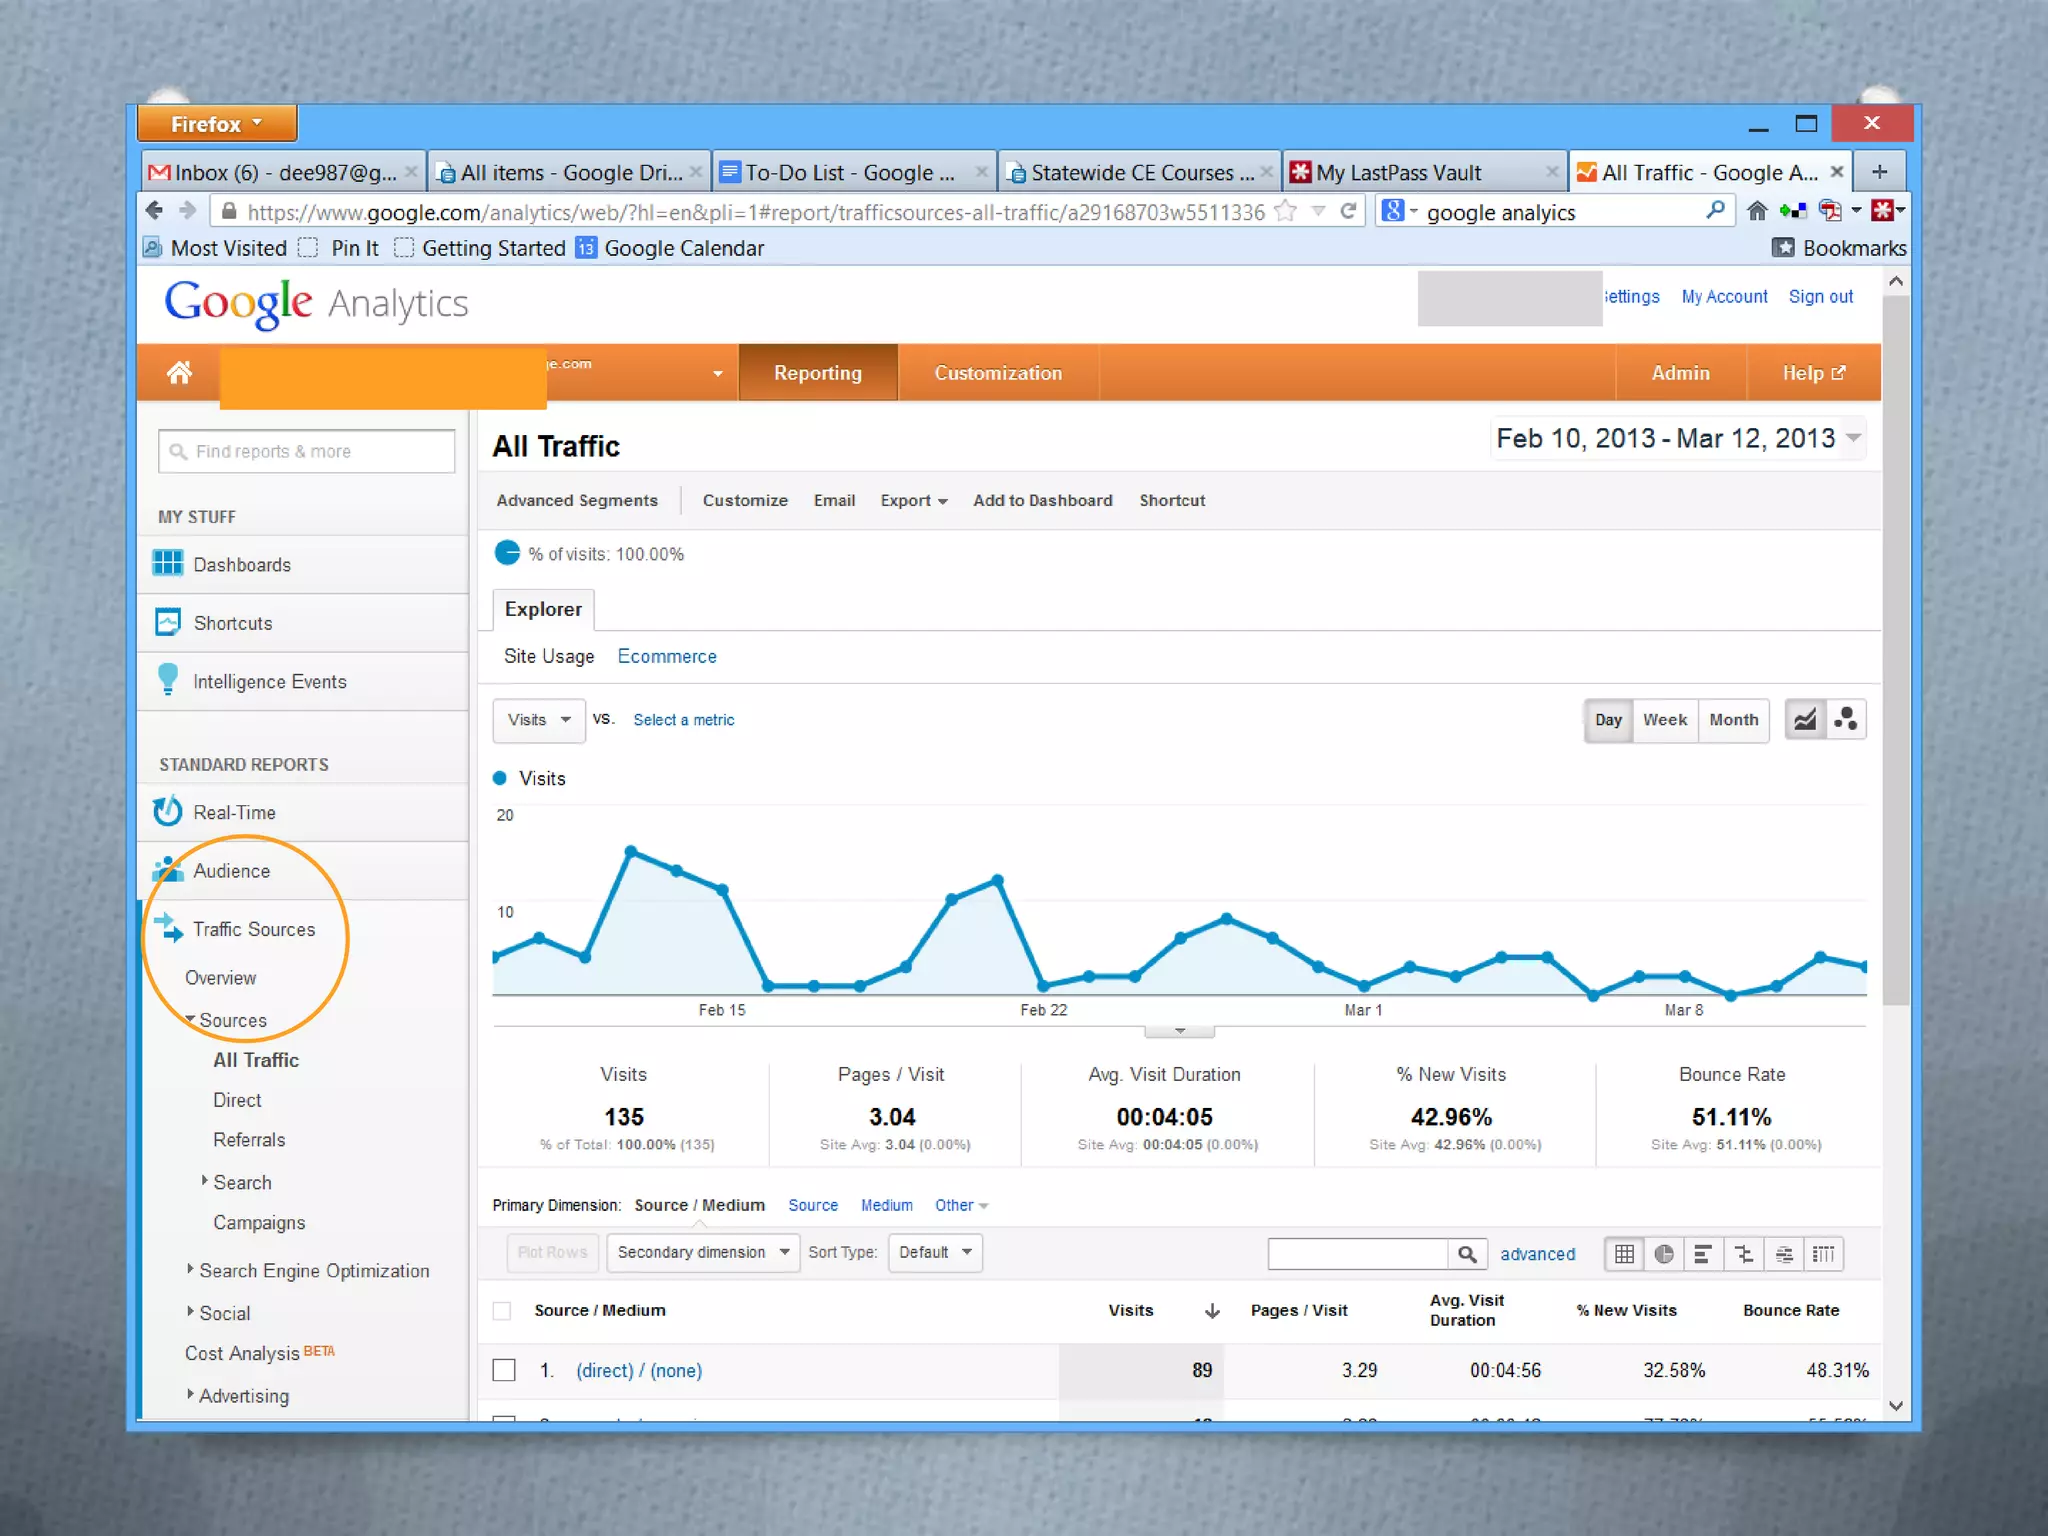Image resolution: width=2048 pixels, height=1536 pixels.
Task: Toggle the select-all checkbox in table header
Action: [x=503, y=1311]
